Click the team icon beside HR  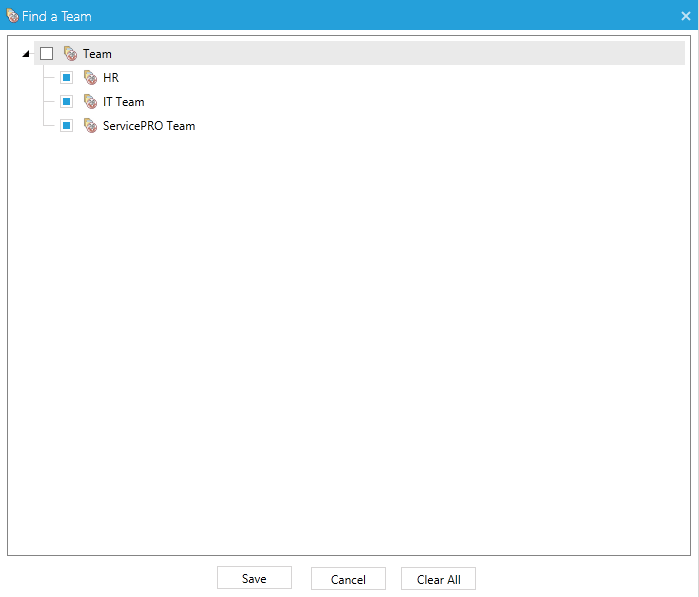point(90,78)
